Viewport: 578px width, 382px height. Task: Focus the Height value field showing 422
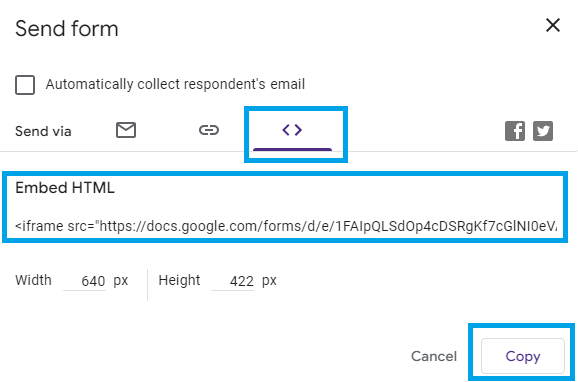tap(233, 281)
